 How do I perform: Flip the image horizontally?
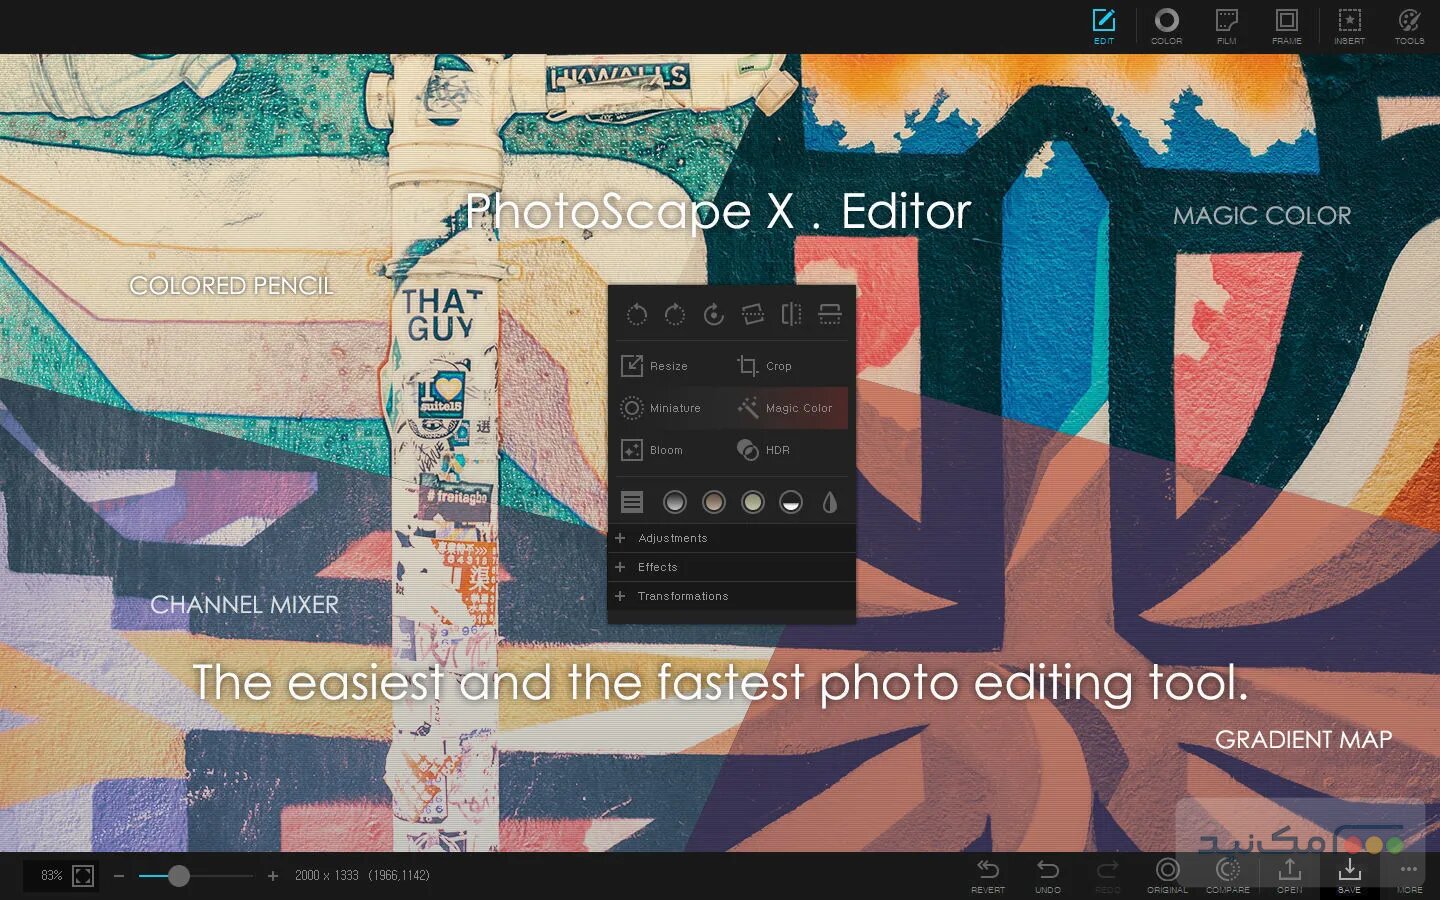click(791, 314)
